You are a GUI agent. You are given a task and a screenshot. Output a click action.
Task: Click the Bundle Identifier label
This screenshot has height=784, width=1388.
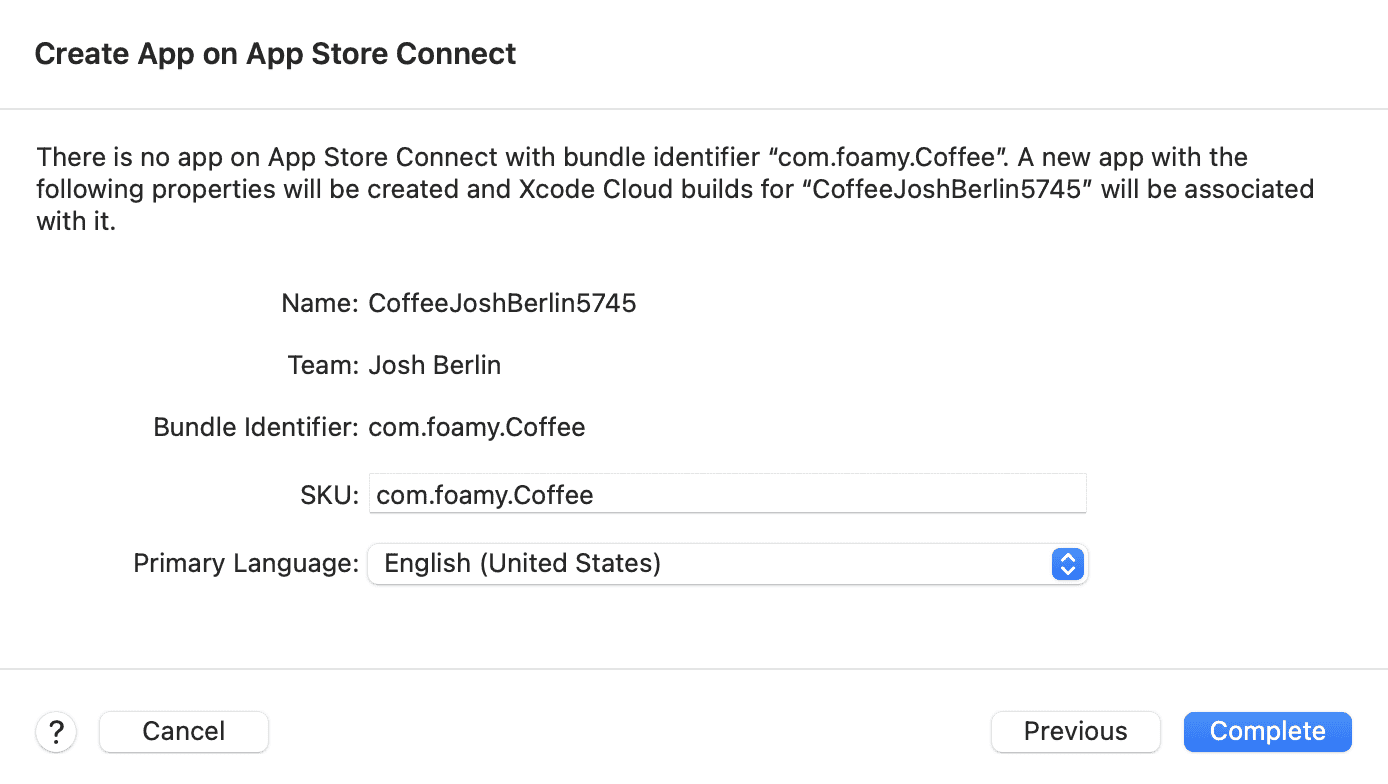tap(255, 427)
